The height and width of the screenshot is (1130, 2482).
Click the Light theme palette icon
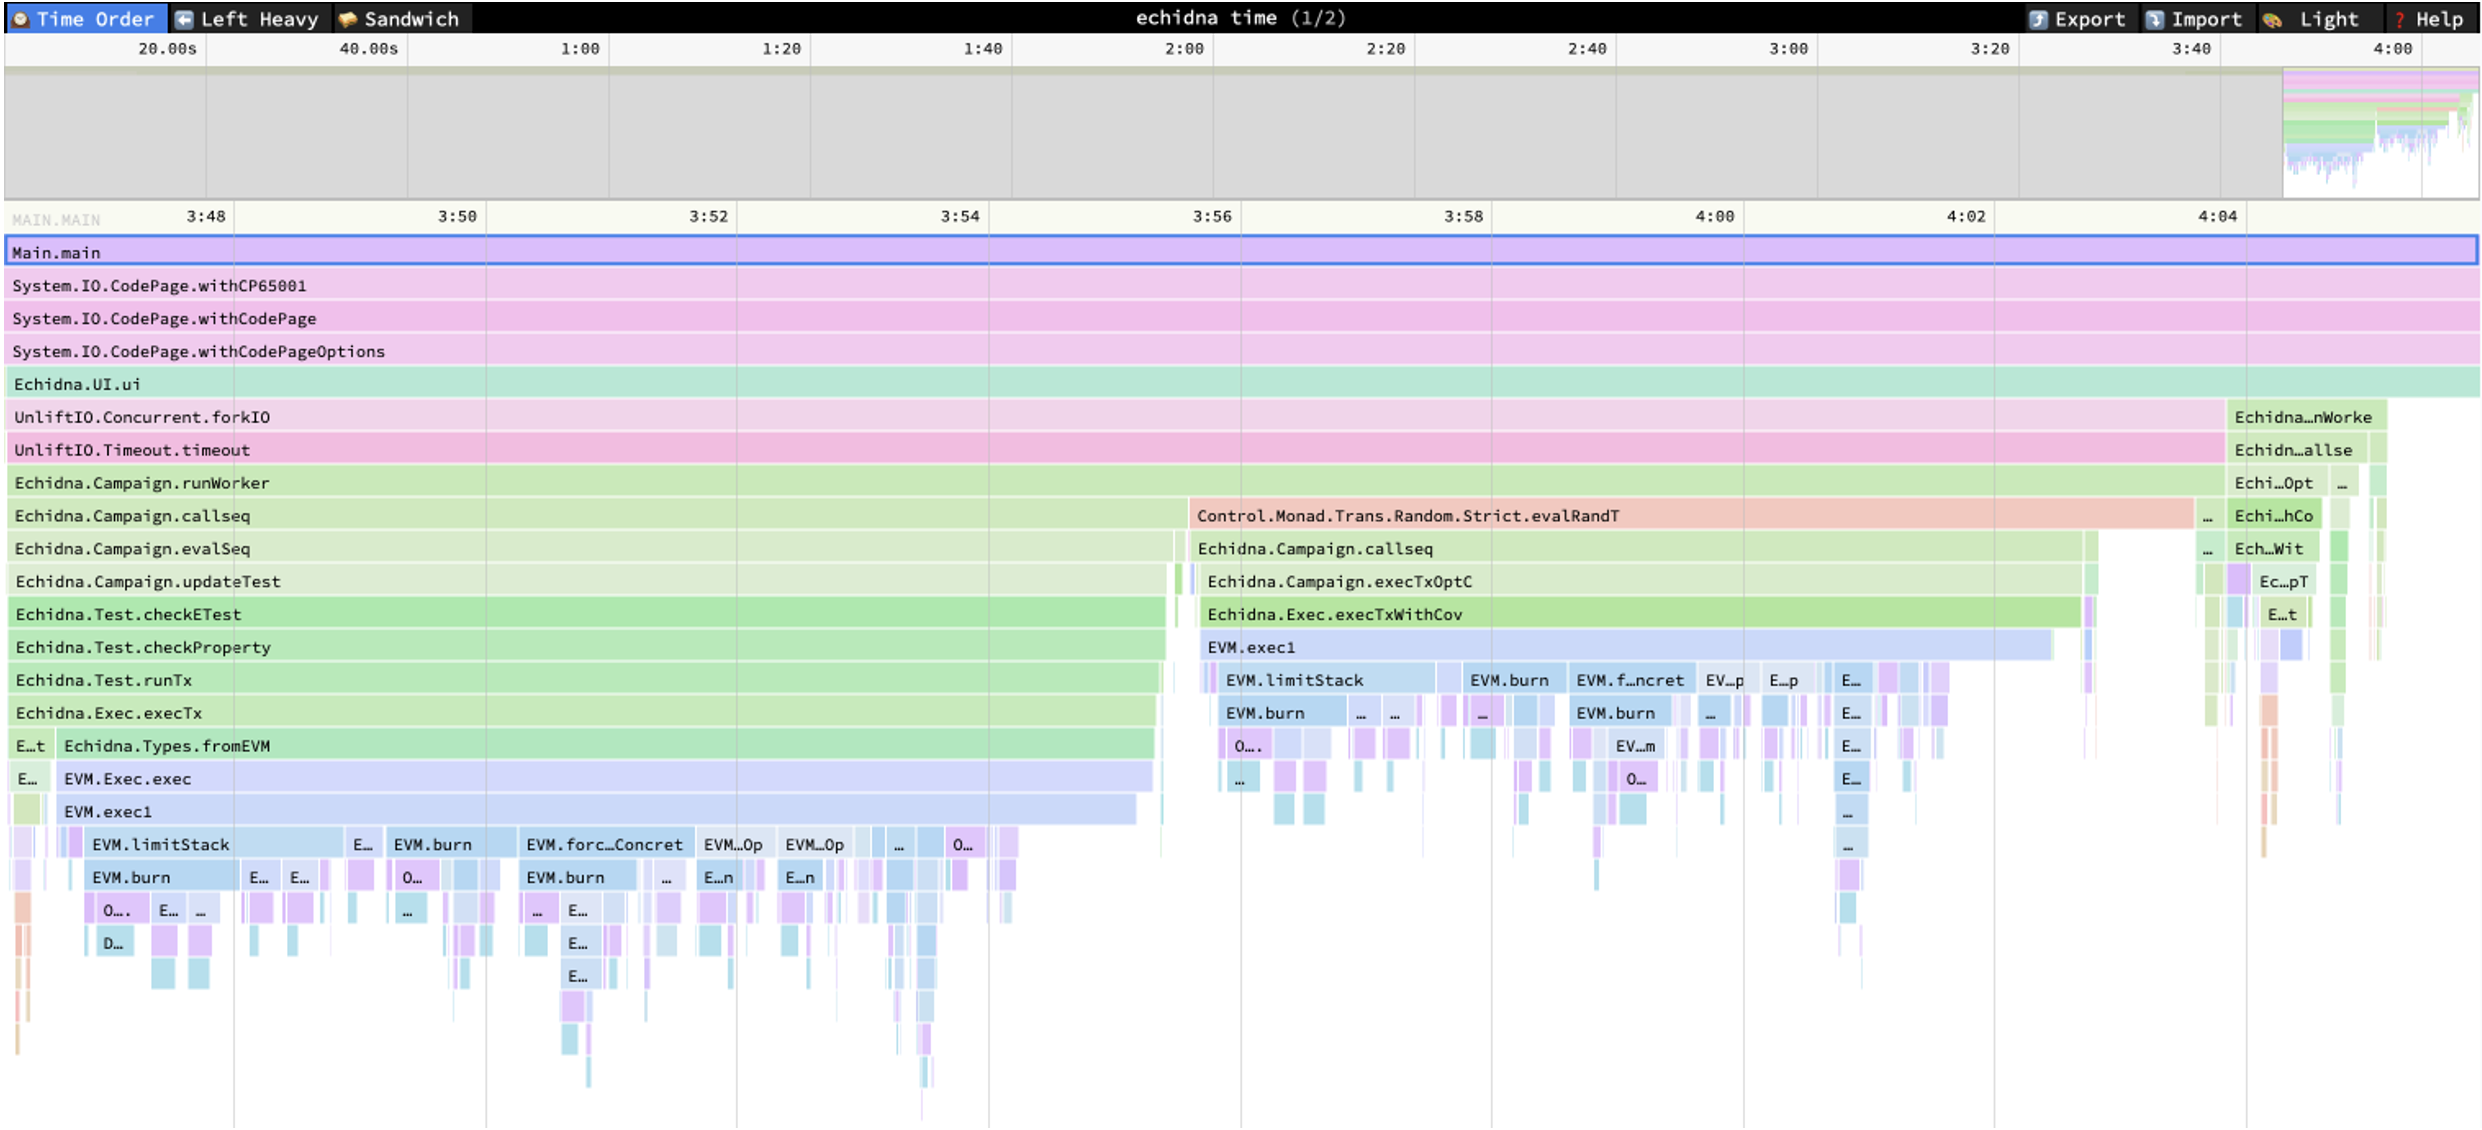tap(2272, 19)
